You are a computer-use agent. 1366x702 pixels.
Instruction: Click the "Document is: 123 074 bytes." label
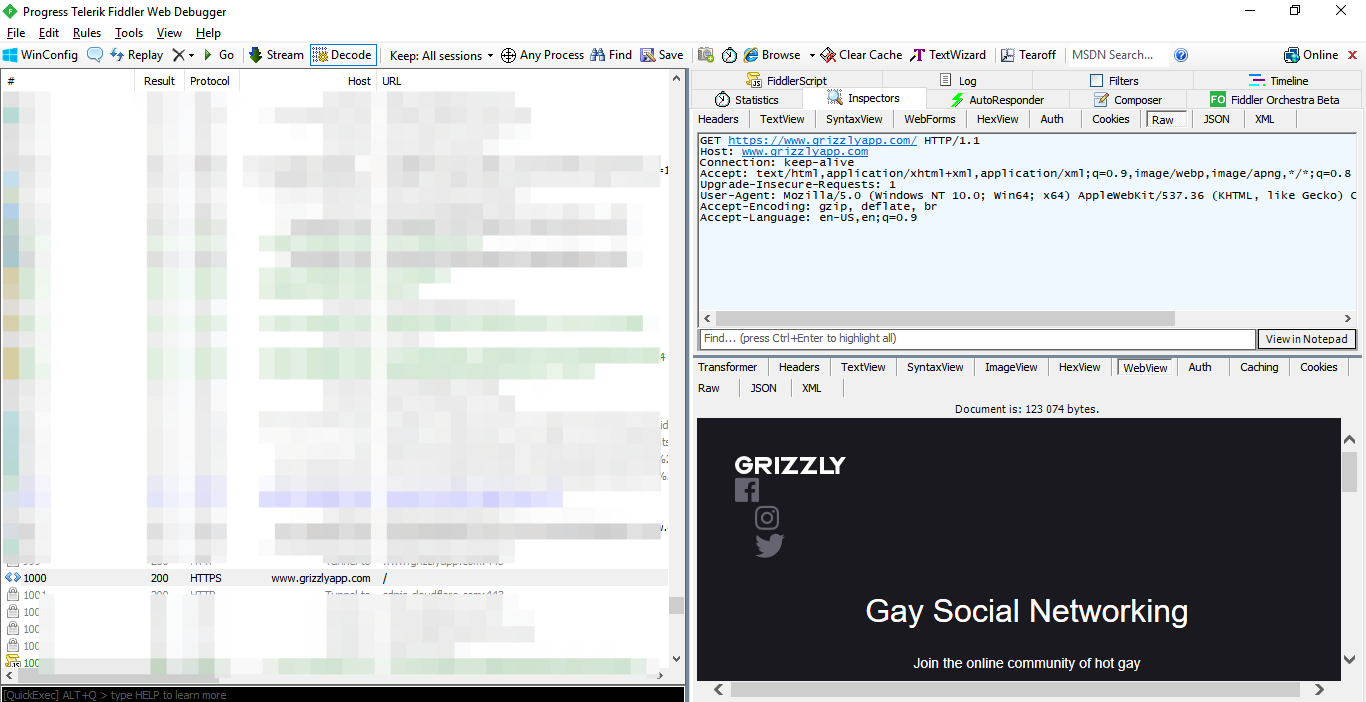pos(1027,409)
